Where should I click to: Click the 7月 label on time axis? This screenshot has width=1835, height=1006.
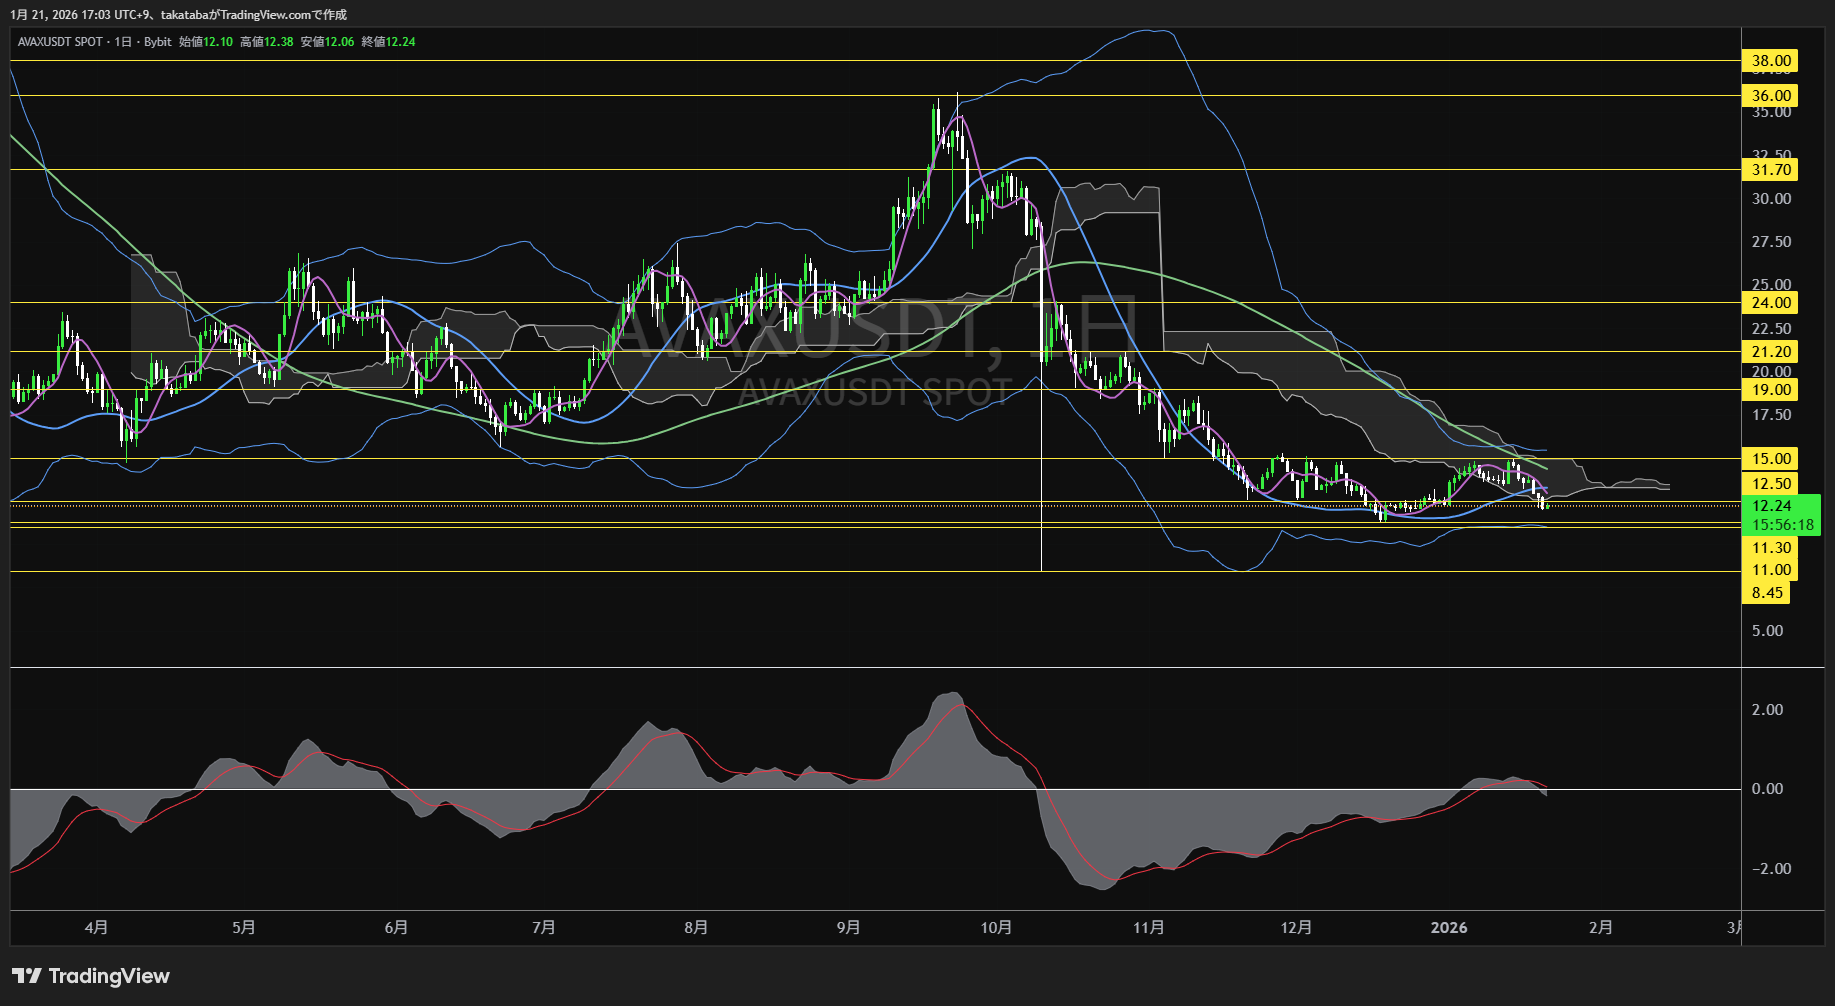tap(543, 928)
